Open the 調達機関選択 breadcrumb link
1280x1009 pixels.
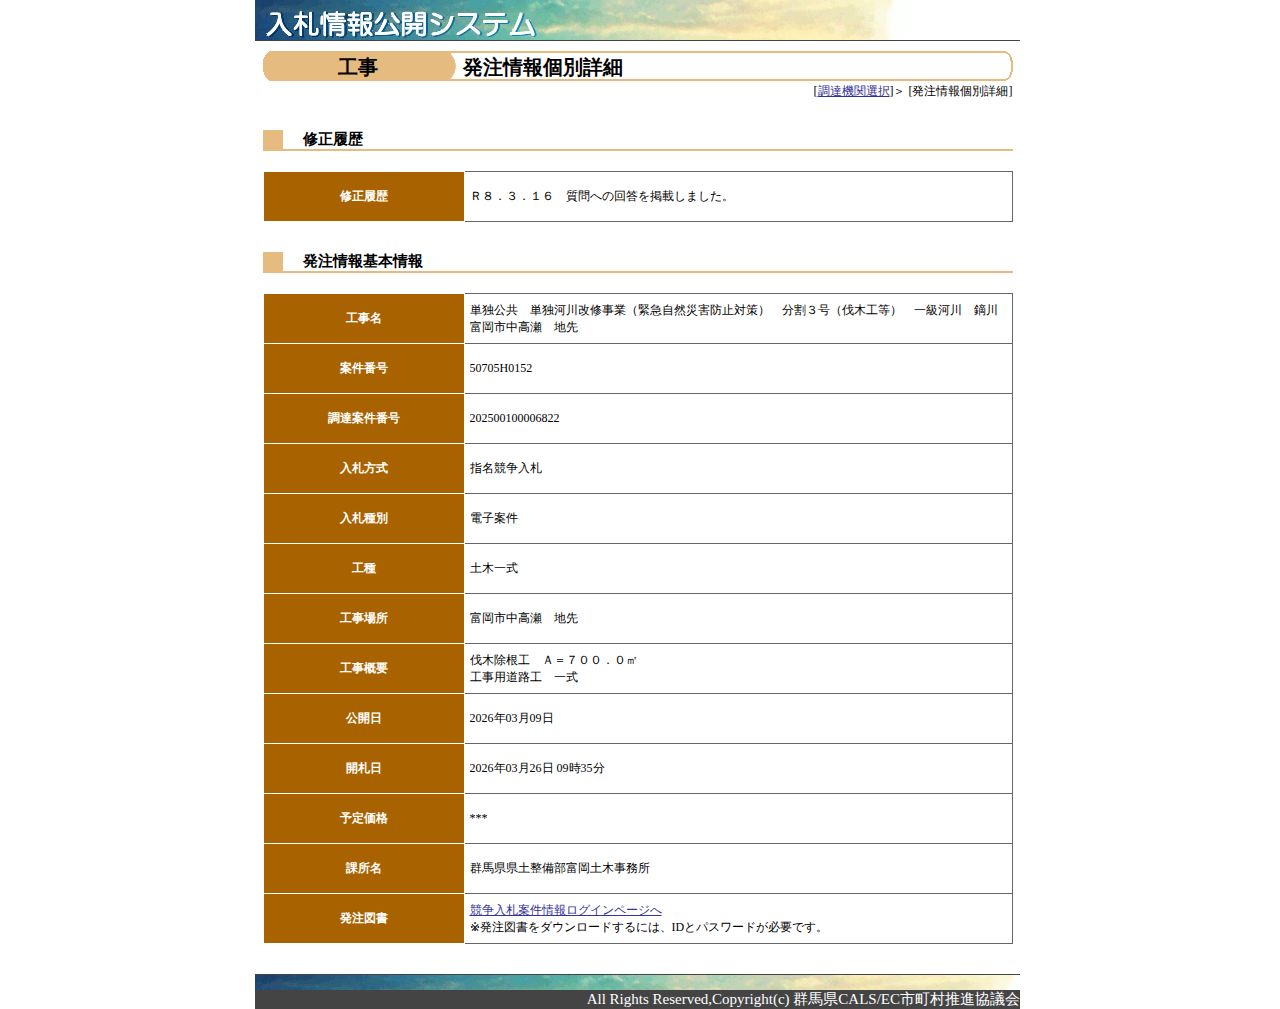click(x=854, y=91)
